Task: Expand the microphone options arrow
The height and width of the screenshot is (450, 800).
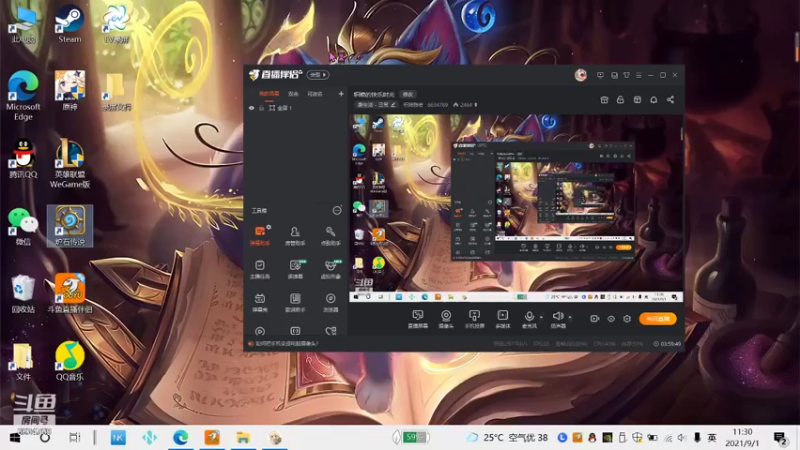Action: click(541, 317)
